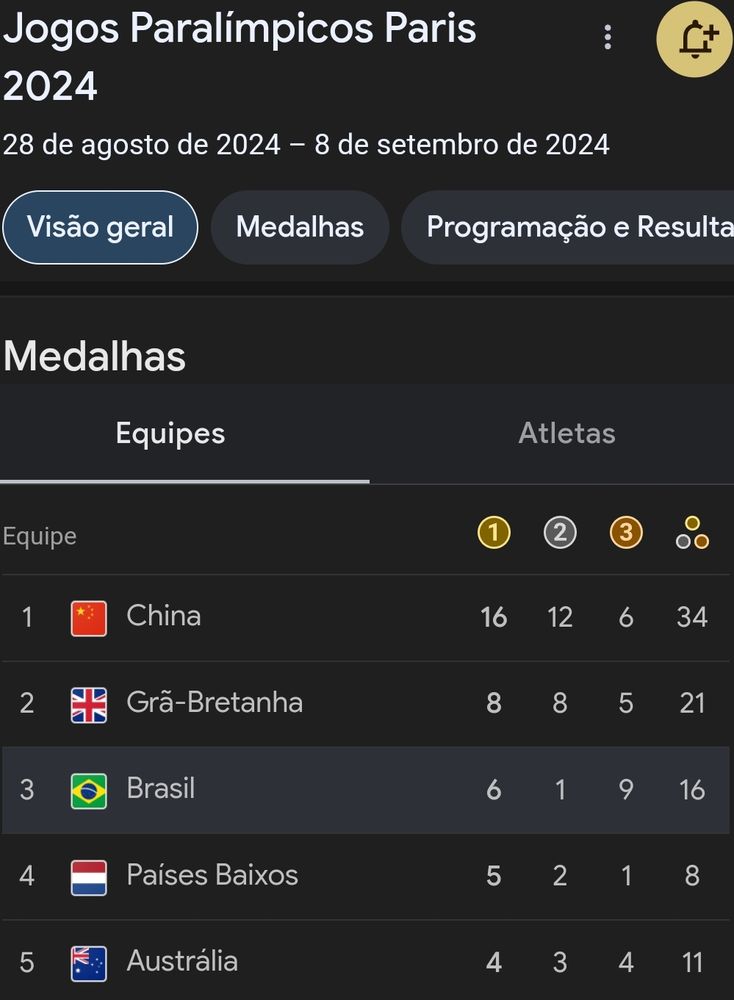
Task: Tap the Australia flag icon
Action: 89,963
